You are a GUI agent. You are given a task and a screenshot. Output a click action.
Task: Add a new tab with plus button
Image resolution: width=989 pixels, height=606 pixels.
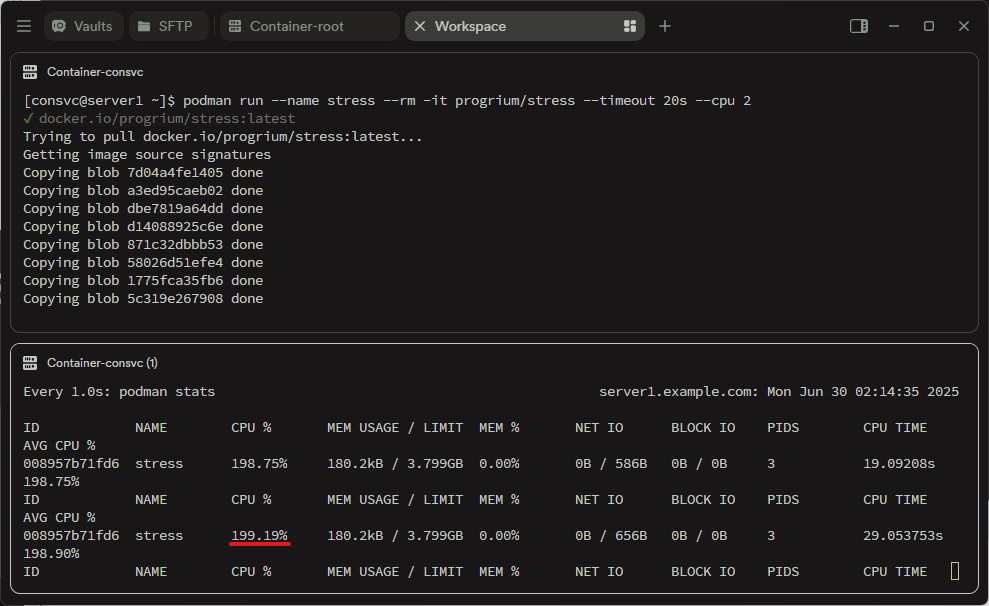(x=665, y=26)
